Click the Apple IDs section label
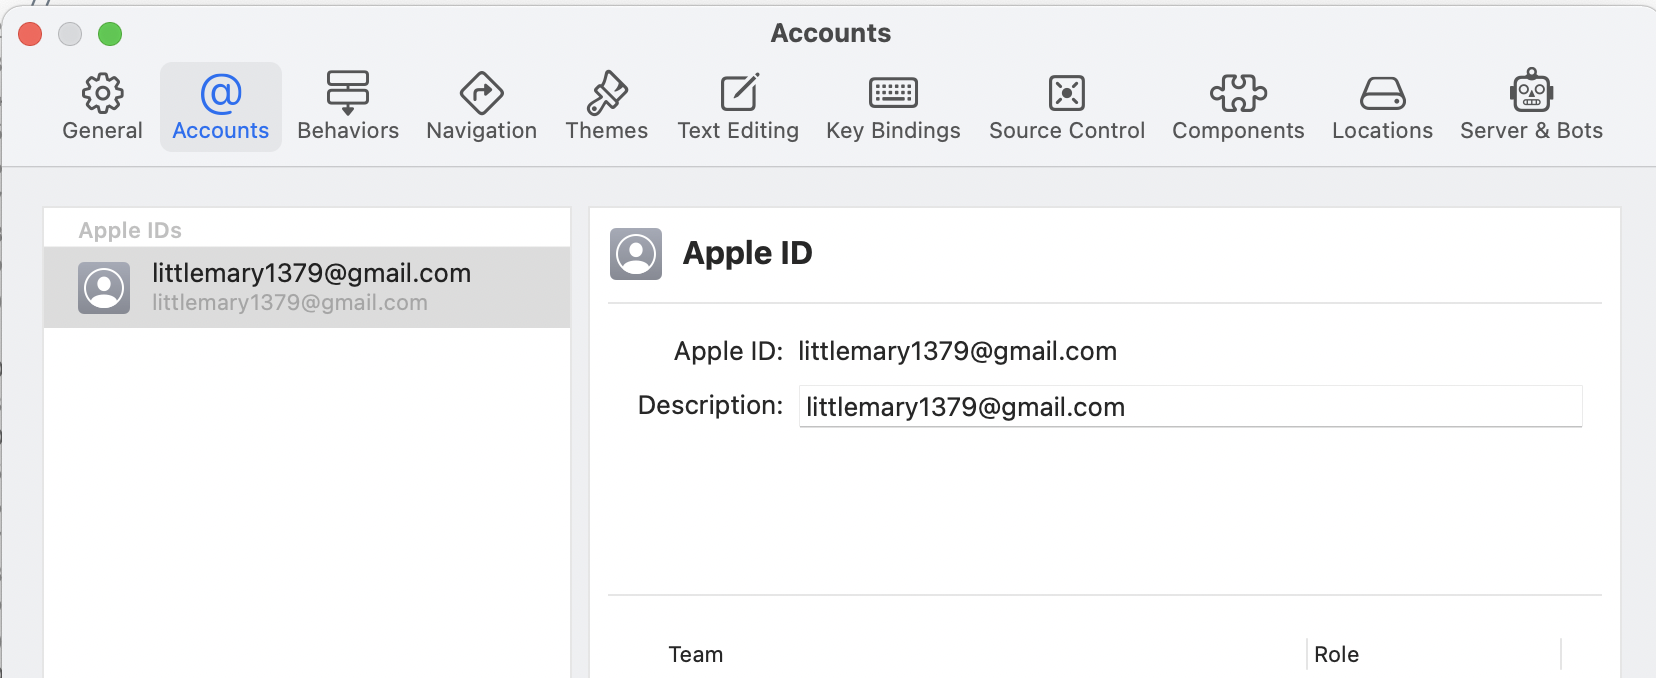This screenshot has width=1656, height=678. [130, 230]
